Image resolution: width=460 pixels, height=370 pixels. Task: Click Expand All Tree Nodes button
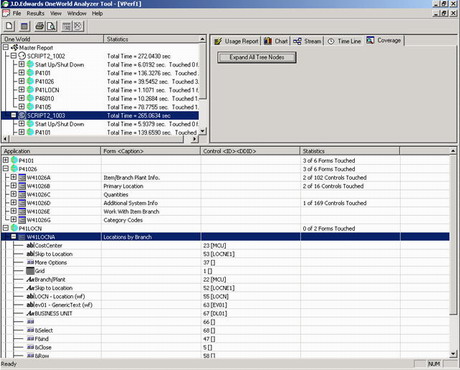pos(257,57)
